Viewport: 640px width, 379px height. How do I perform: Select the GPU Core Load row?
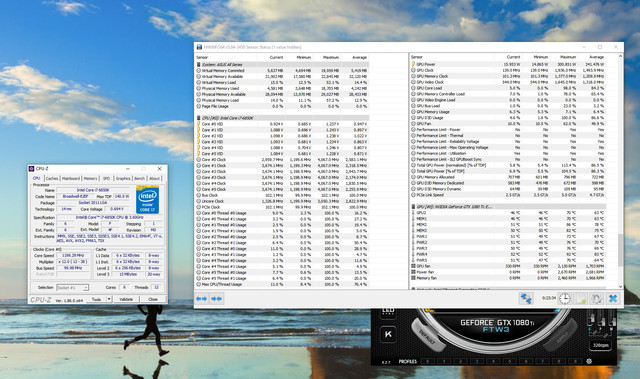pyautogui.click(x=508, y=88)
